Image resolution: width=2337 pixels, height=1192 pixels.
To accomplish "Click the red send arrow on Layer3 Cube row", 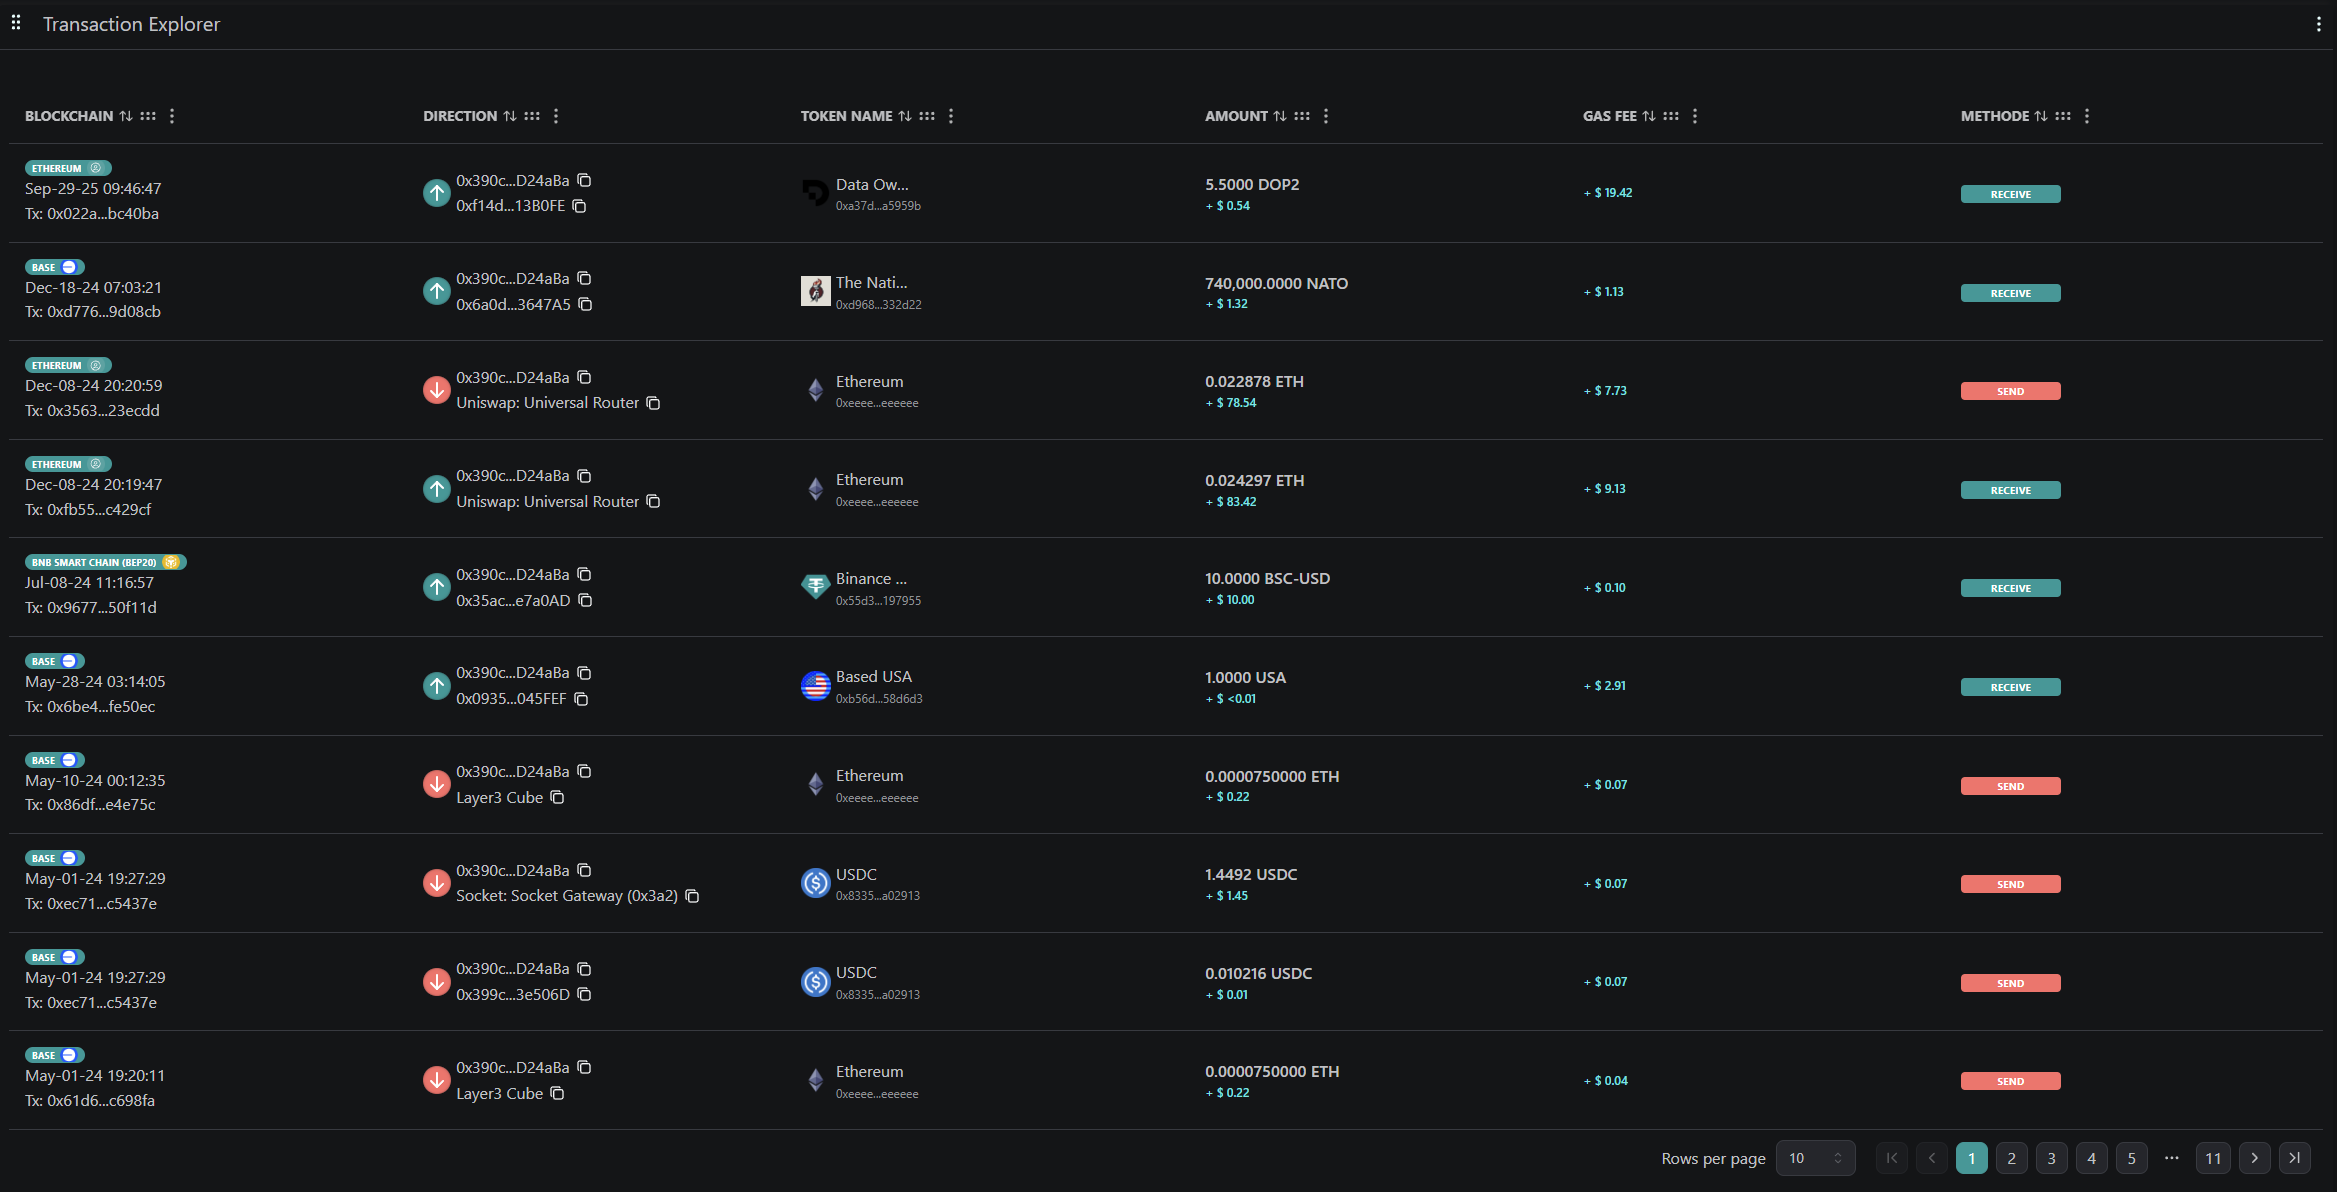I will pos(436,784).
